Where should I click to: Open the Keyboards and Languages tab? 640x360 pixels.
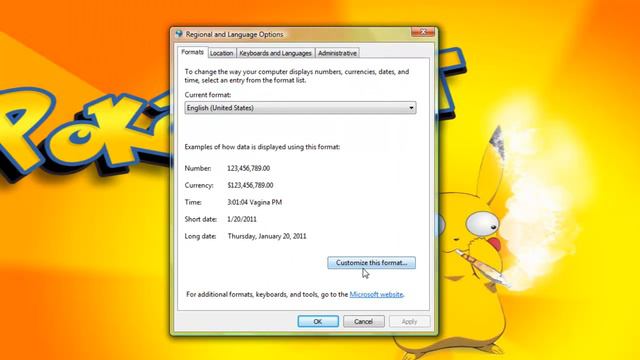pos(276,53)
